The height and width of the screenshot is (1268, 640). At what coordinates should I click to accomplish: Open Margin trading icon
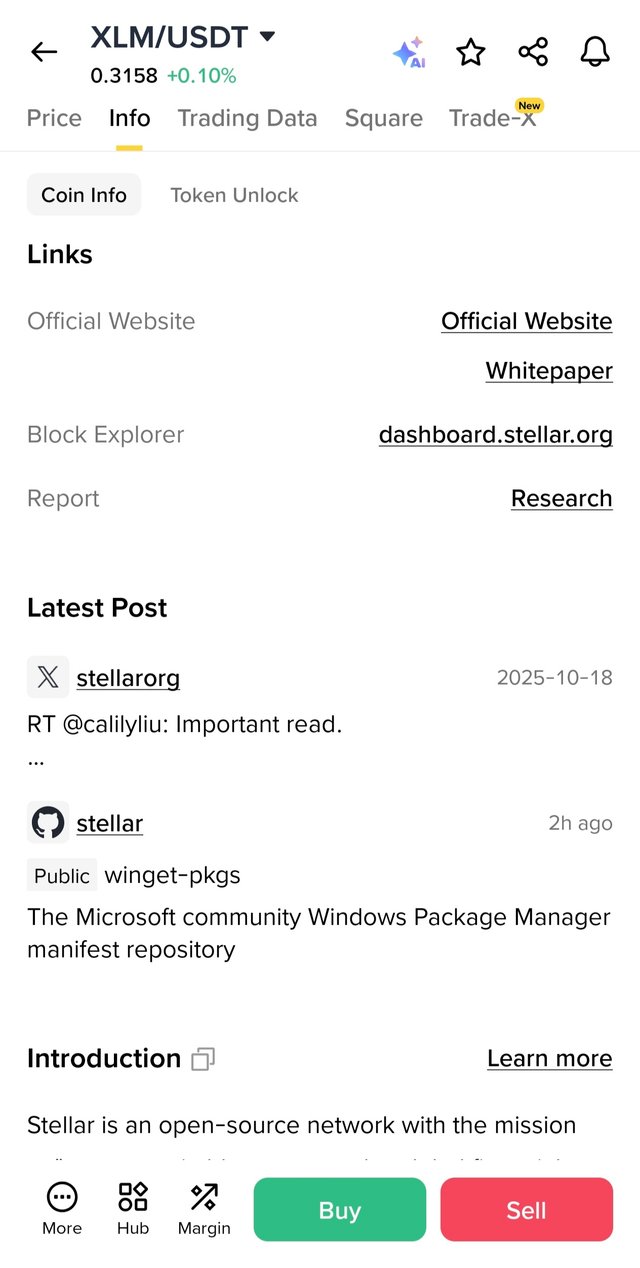(x=204, y=1207)
